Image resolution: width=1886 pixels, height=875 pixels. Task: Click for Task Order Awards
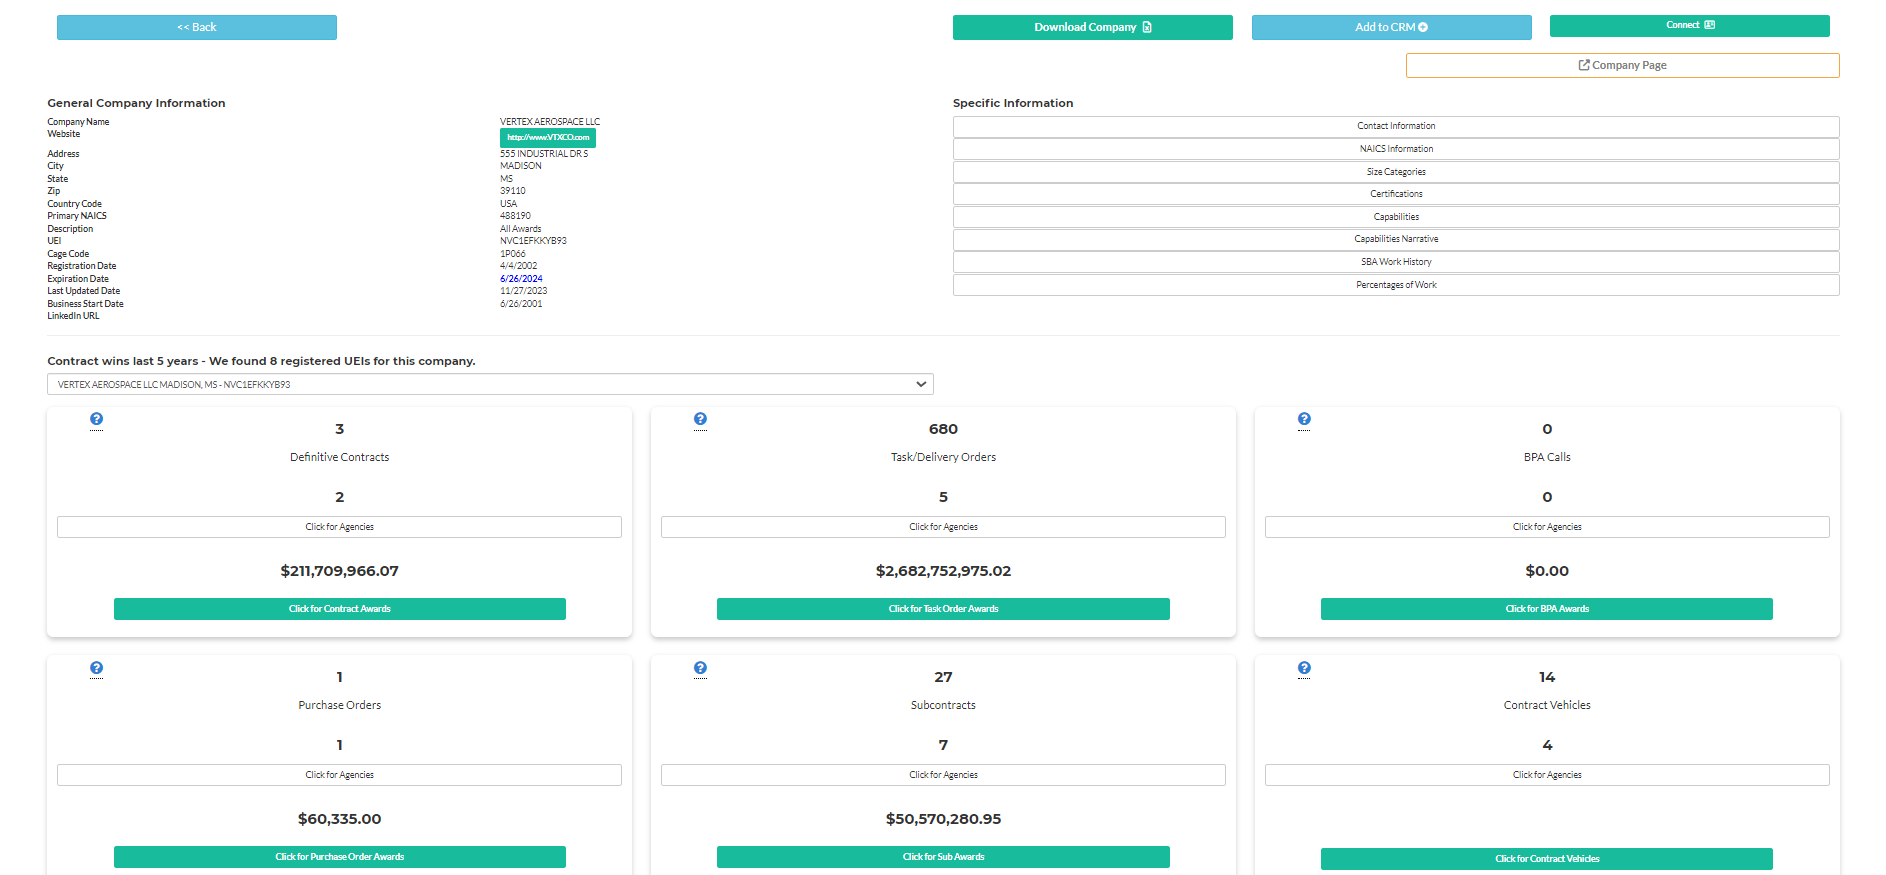pyautogui.click(x=943, y=609)
